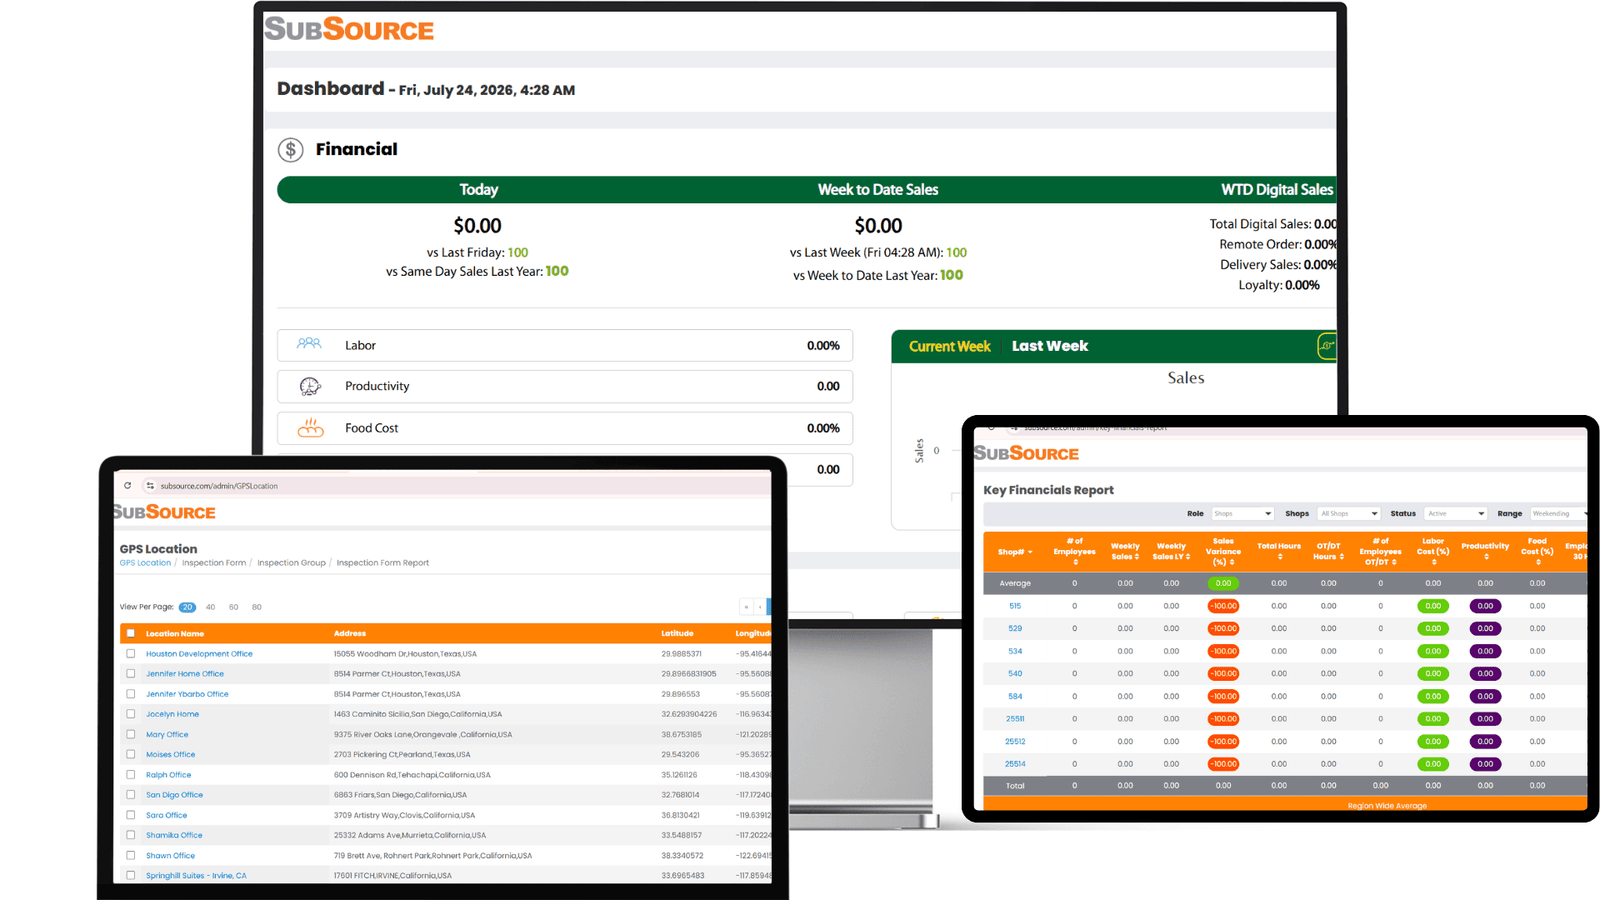Reload the GPS Location page
Screen dimensions: 1600x900
tap(128, 486)
